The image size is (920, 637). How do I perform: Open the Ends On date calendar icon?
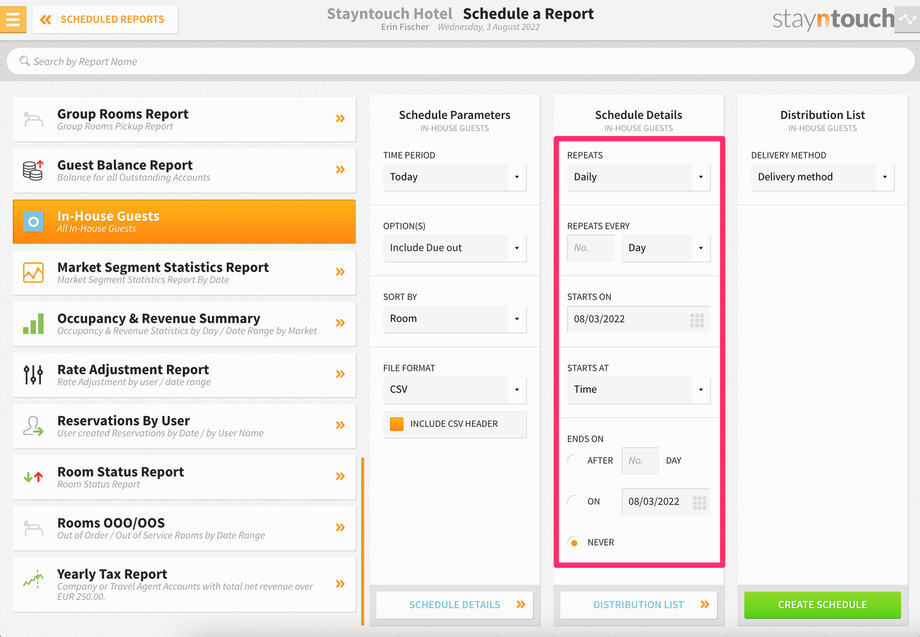(x=699, y=502)
